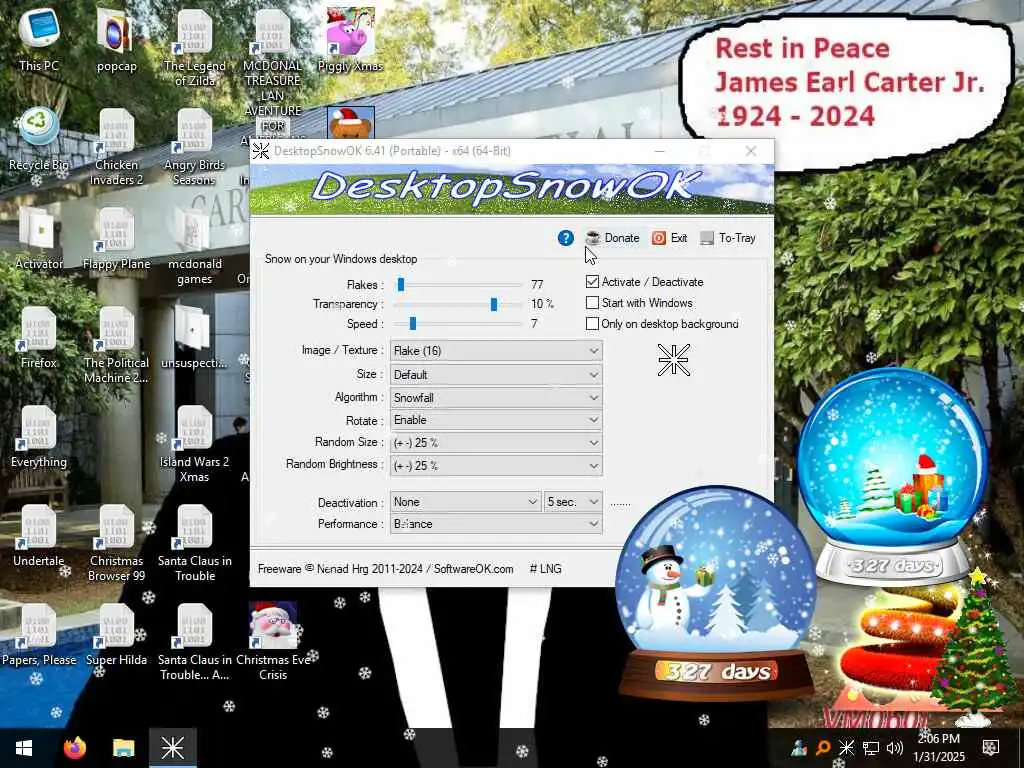Select the Piggly Xmas desktop icon

point(351,40)
